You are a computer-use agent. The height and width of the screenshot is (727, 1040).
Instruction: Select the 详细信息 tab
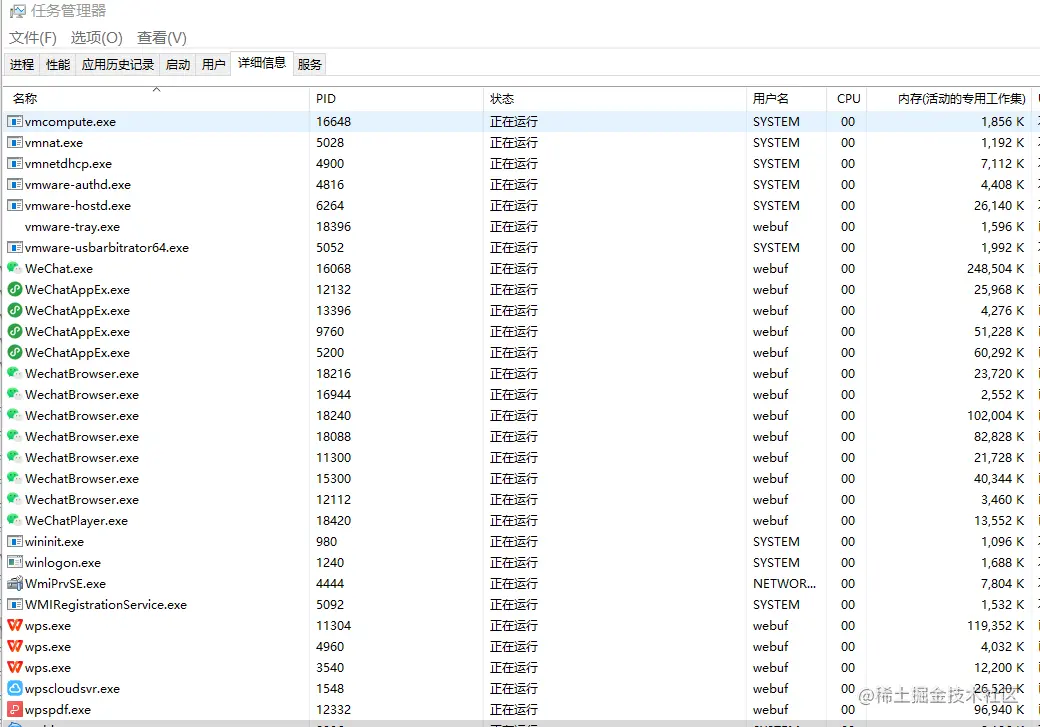pos(262,63)
